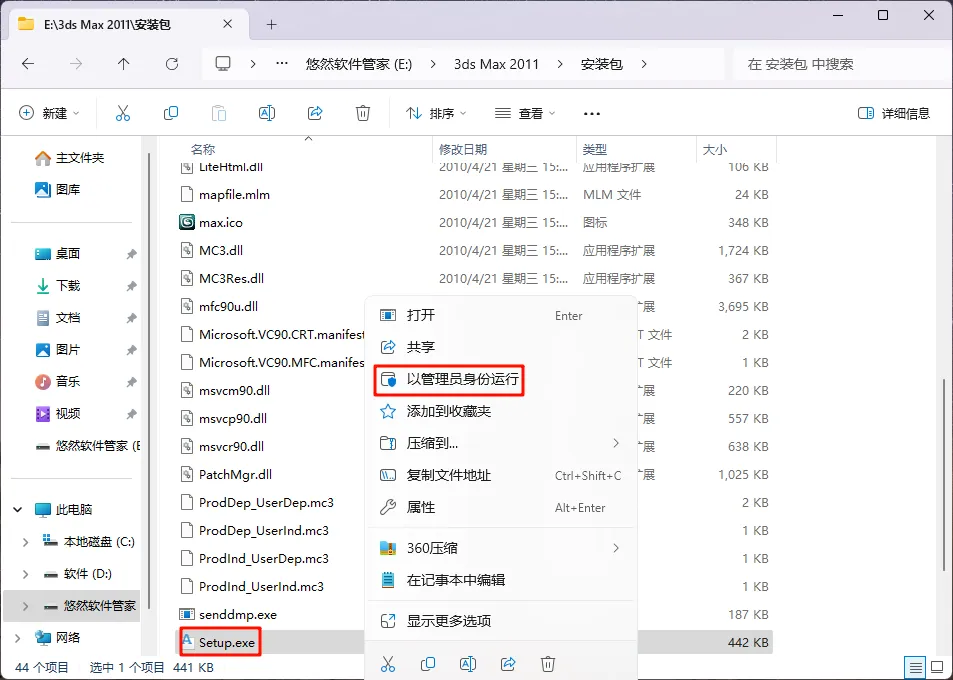This screenshot has width=953, height=680.
Task: Choose 在记事本中编辑 in the context menu
Action: (x=501, y=580)
